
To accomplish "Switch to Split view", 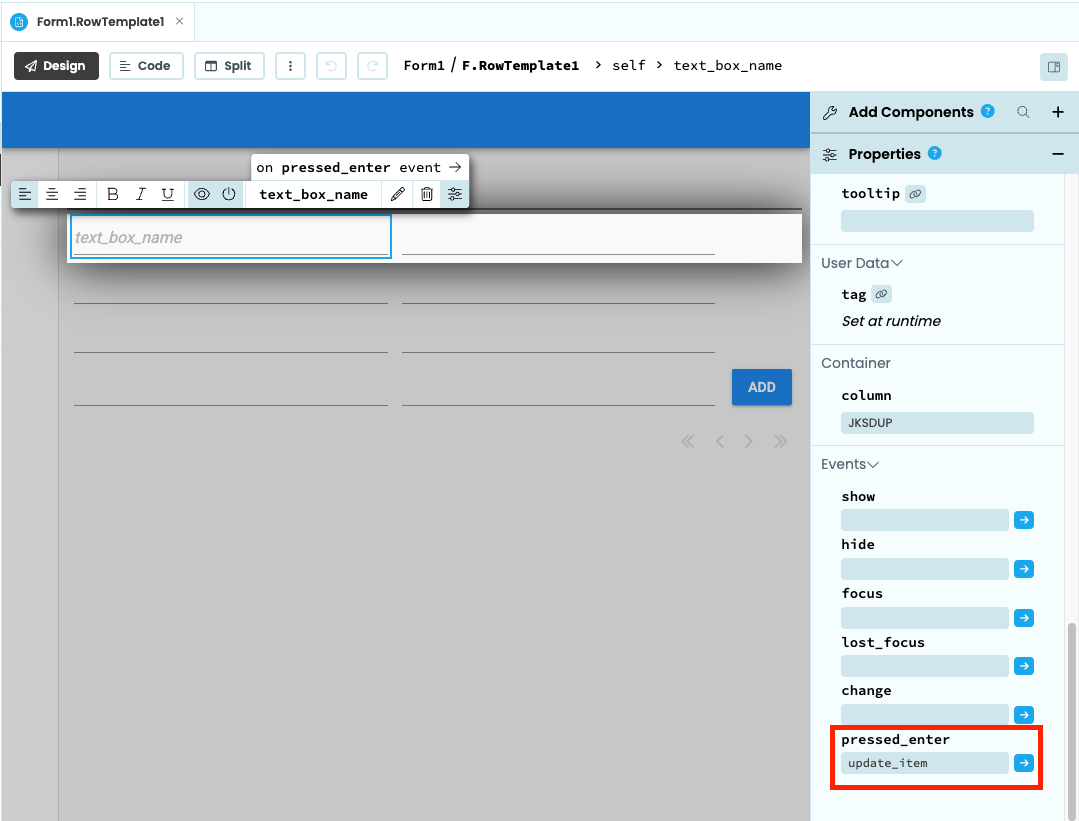I will pos(229,66).
